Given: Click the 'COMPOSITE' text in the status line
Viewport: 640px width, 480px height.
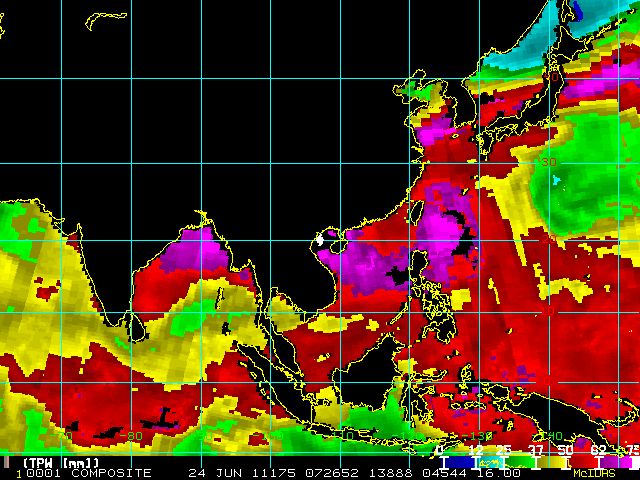Looking at the screenshot, I should tap(111, 473).
